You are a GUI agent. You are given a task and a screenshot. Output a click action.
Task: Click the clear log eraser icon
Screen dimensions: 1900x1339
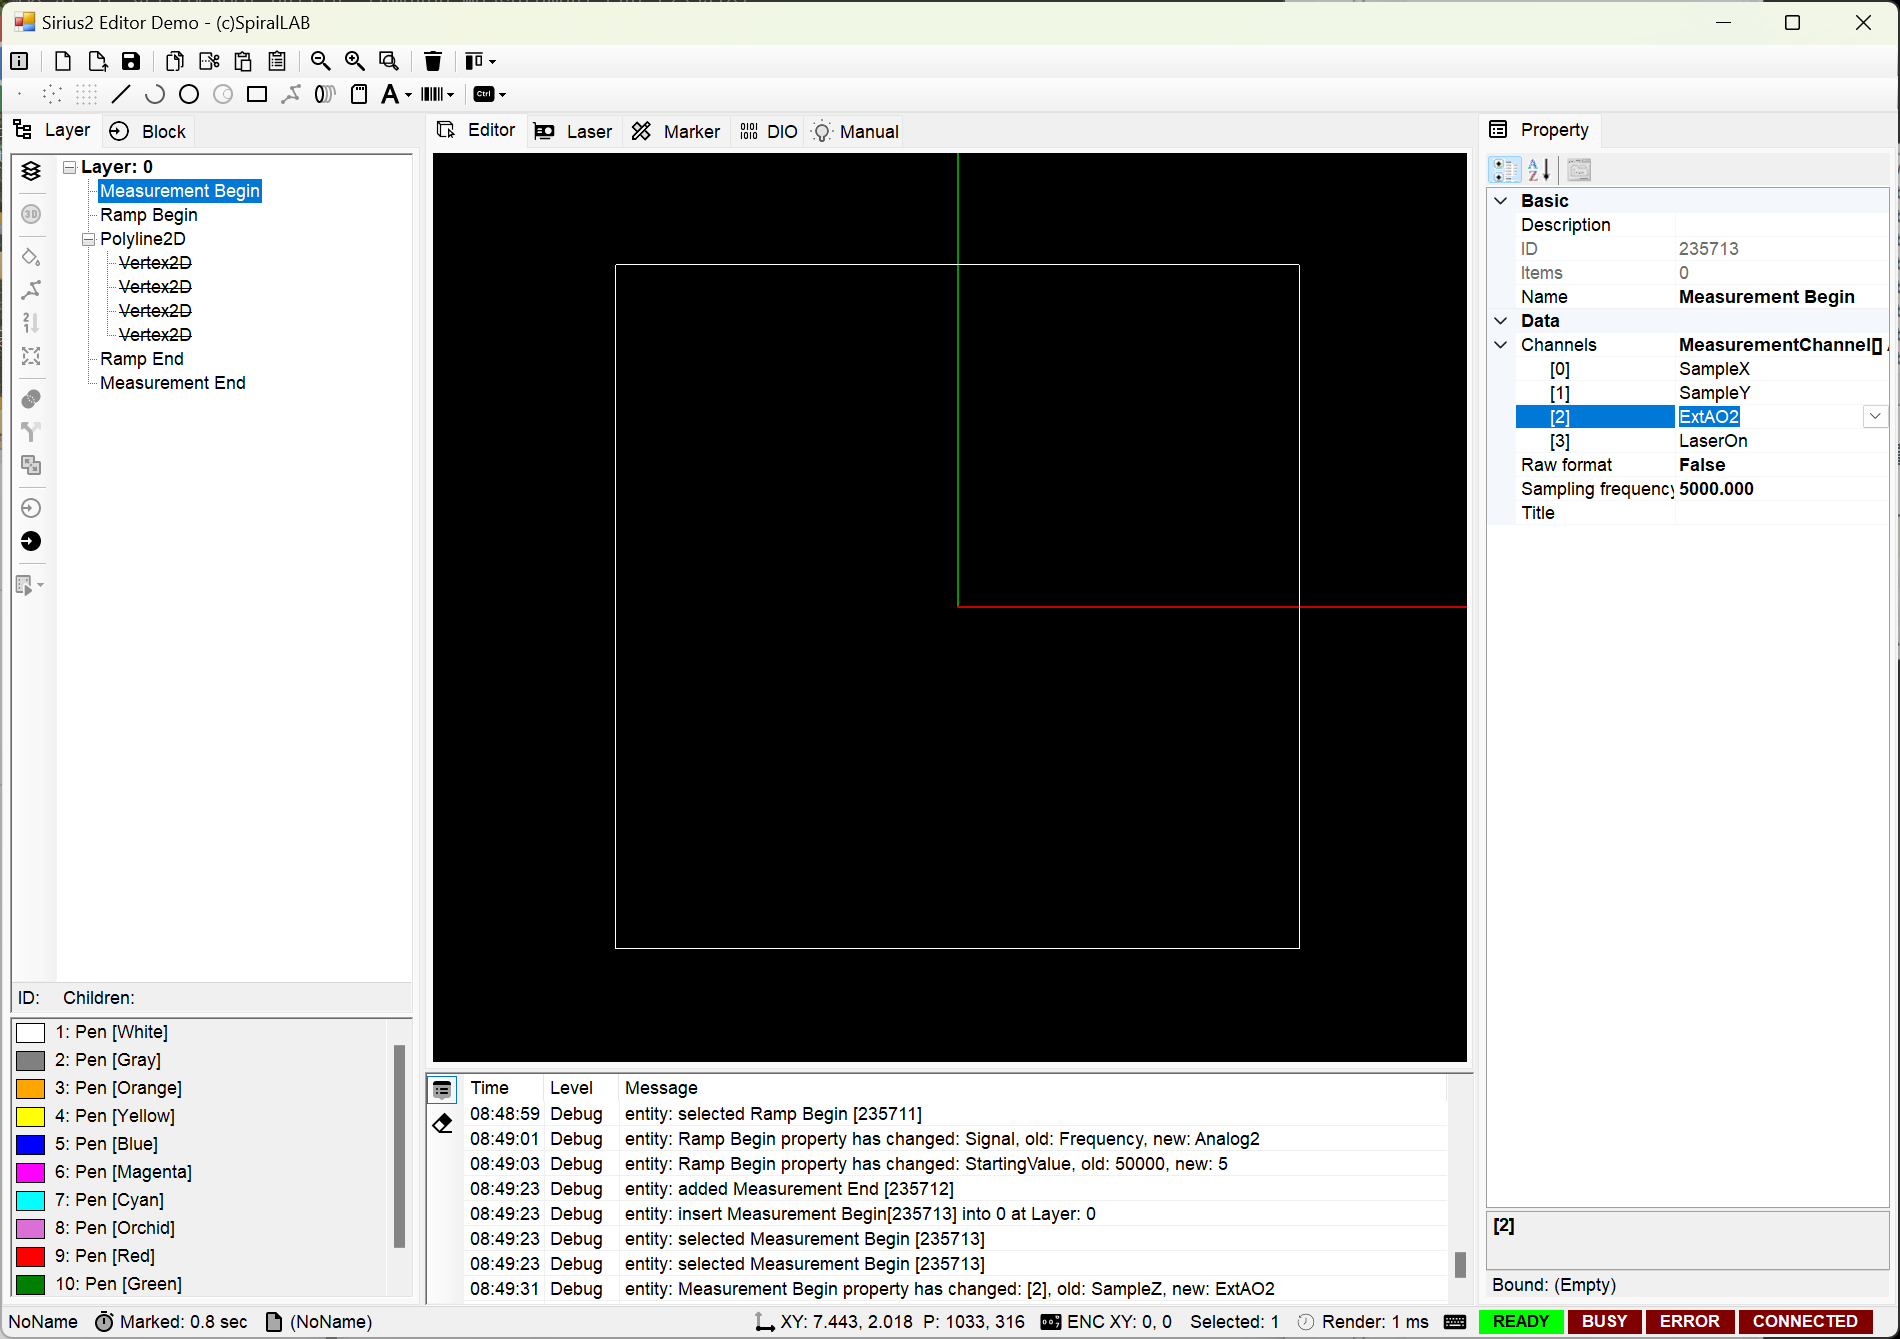tap(442, 1124)
